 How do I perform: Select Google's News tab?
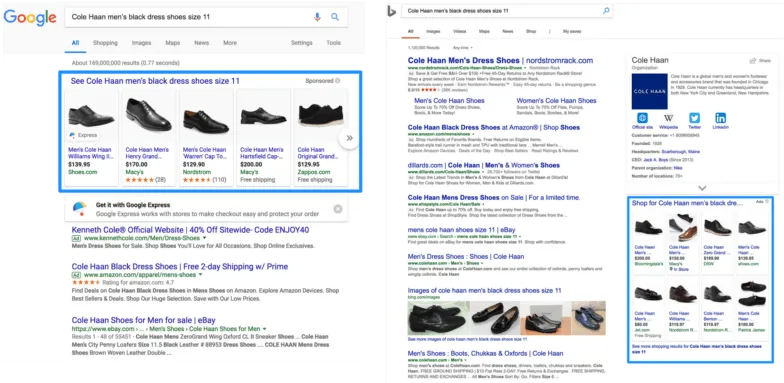202,43
